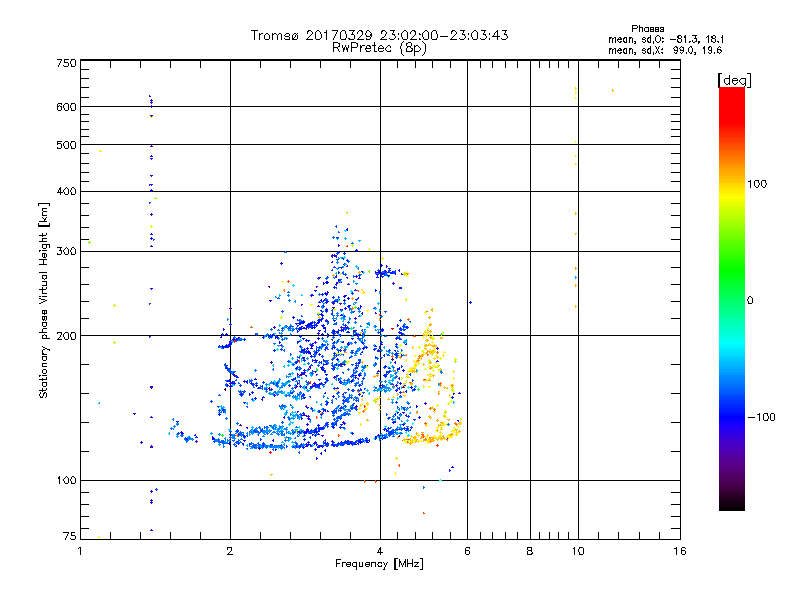
Task: Click the 'mean, sd,O: -81.3, 18.1' line
Action: click(x=666, y=39)
